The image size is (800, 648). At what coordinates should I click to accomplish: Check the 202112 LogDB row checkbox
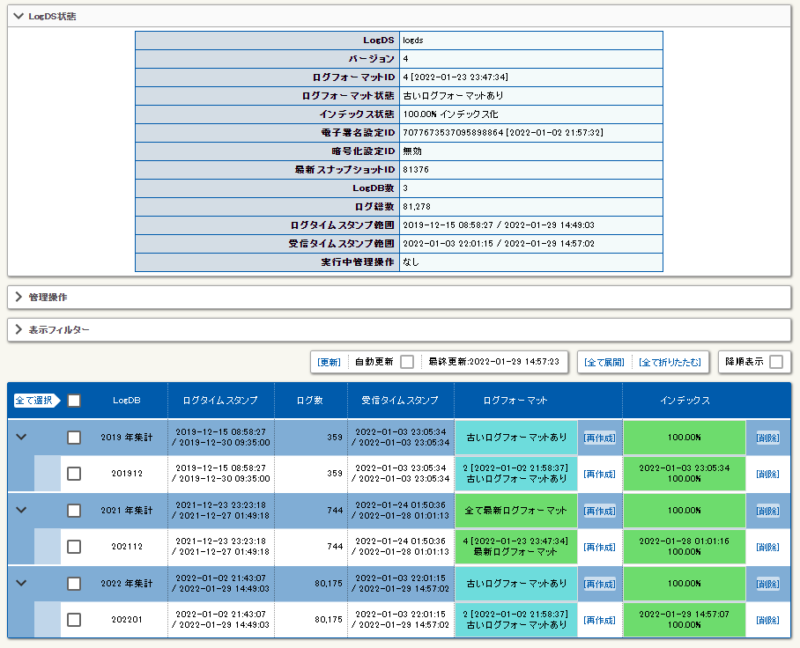(74, 546)
